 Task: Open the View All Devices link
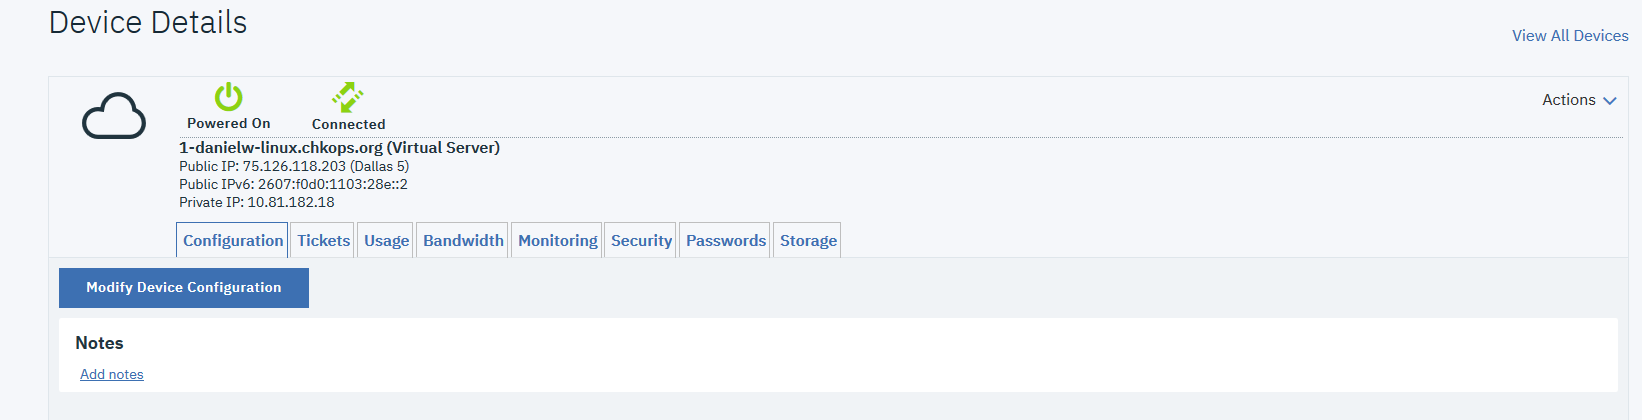(1570, 36)
